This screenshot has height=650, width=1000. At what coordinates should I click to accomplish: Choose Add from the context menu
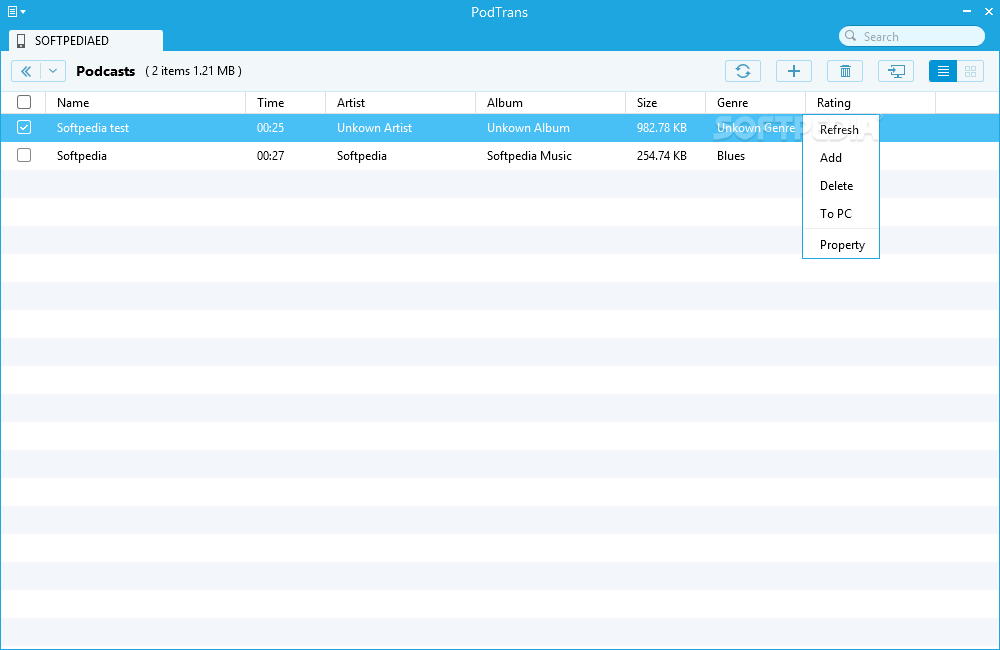pos(841,158)
